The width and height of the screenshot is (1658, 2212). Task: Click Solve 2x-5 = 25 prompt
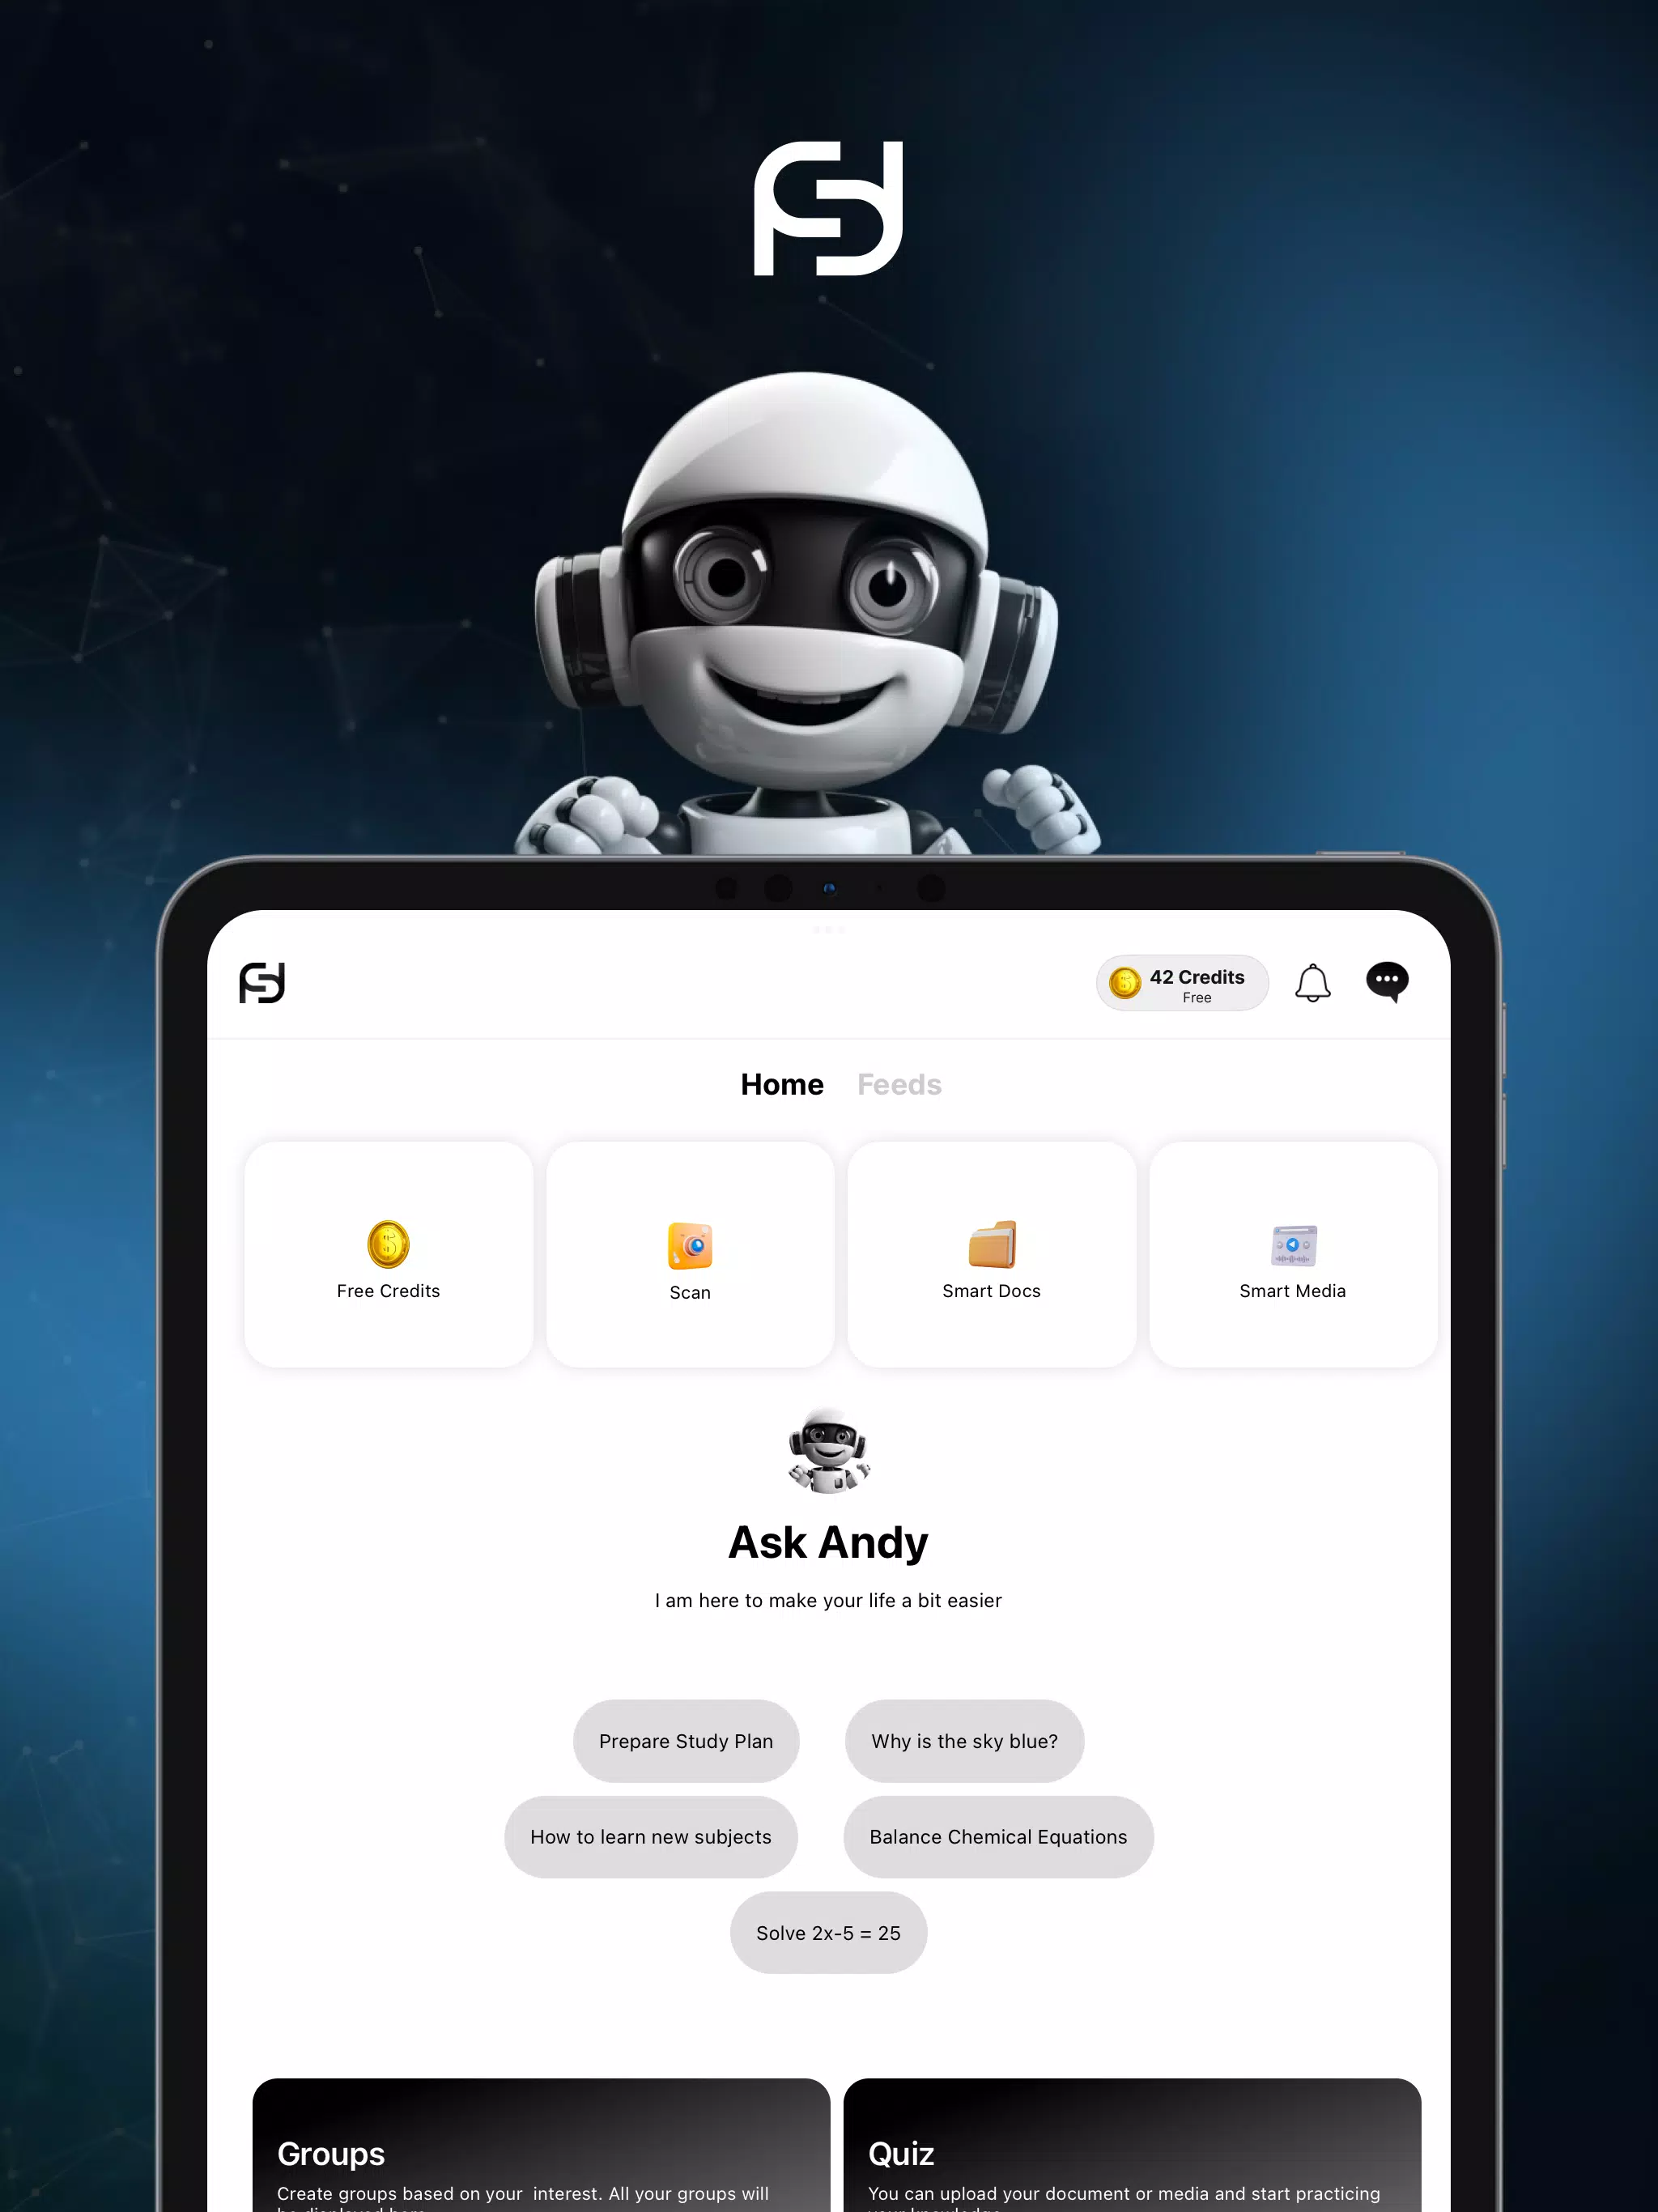pos(827,1932)
